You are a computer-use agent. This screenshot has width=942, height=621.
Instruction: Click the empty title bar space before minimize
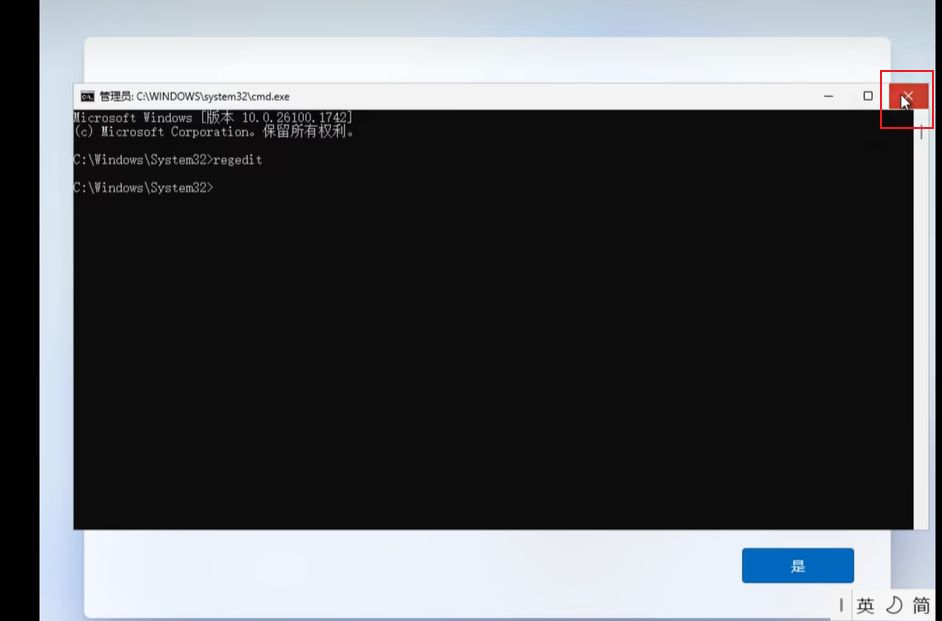click(550, 97)
